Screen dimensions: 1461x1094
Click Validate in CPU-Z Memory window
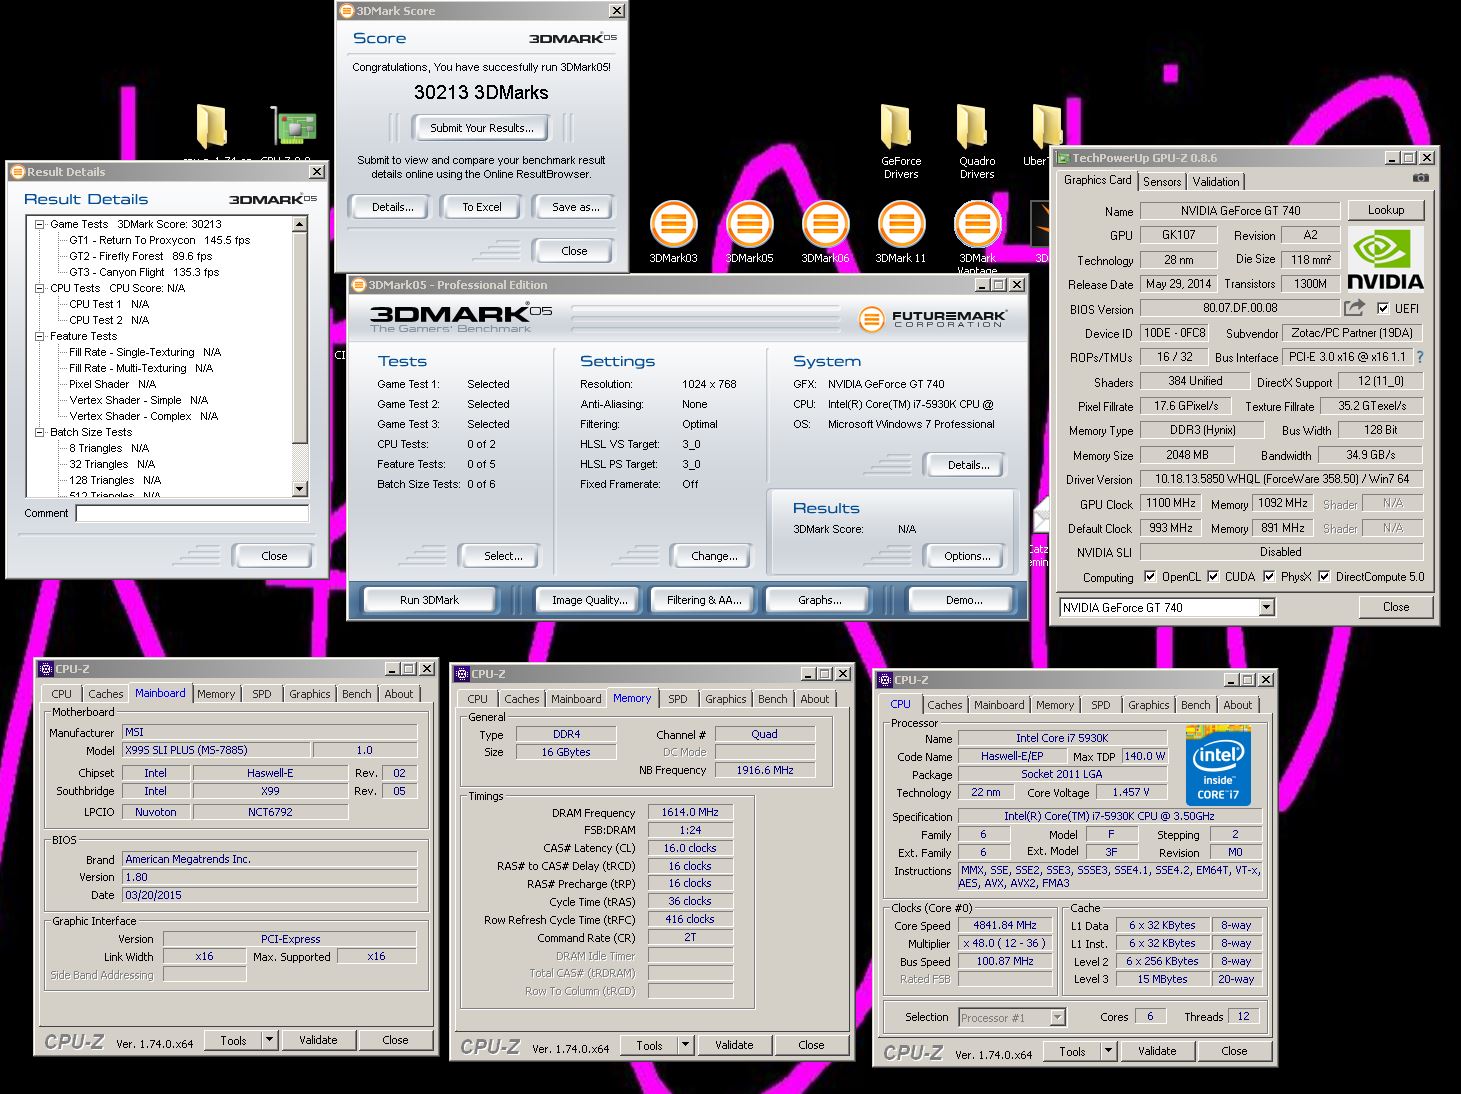point(734,1045)
